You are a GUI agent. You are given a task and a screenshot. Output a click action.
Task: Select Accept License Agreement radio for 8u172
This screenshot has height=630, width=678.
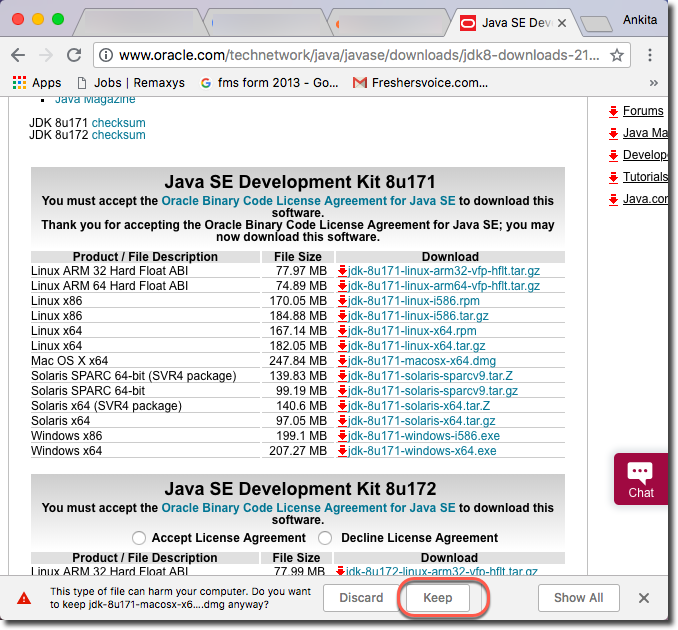[x=139, y=538]
